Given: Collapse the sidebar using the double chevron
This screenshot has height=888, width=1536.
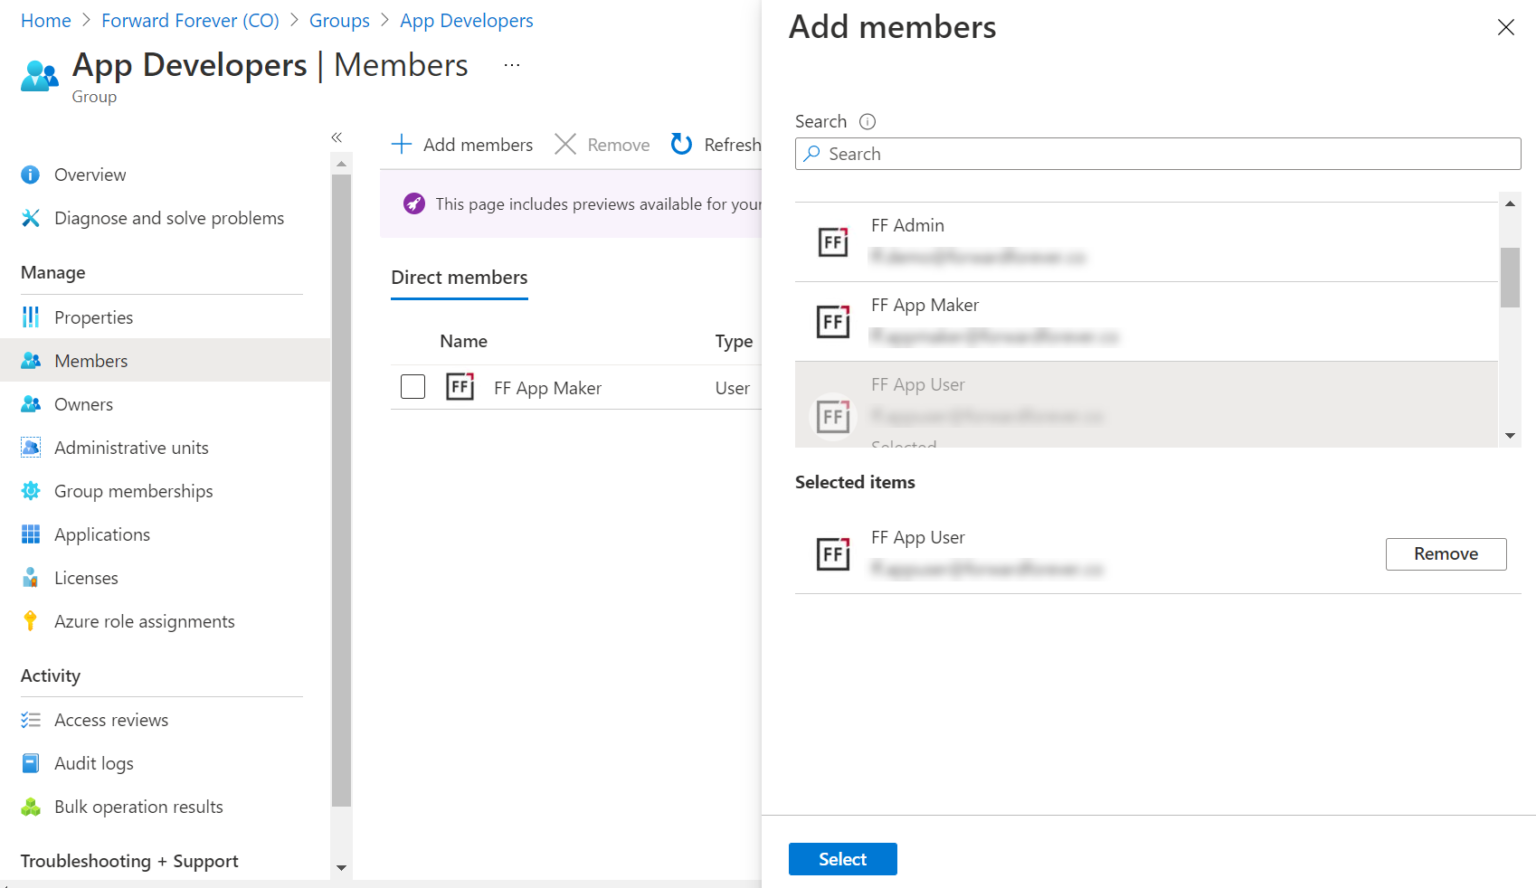Looking at the screenshot, I should 337,137.
